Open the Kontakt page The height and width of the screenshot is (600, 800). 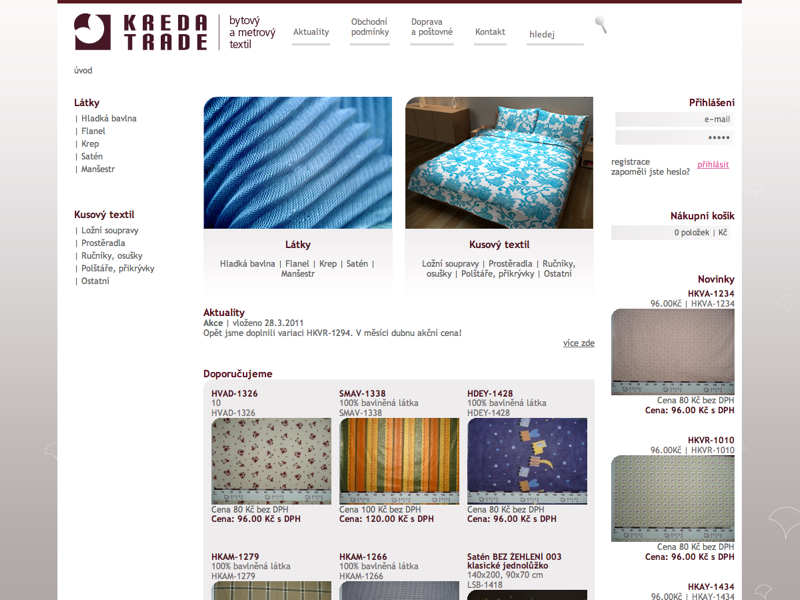pyautogui.click(x=490, y=32)
